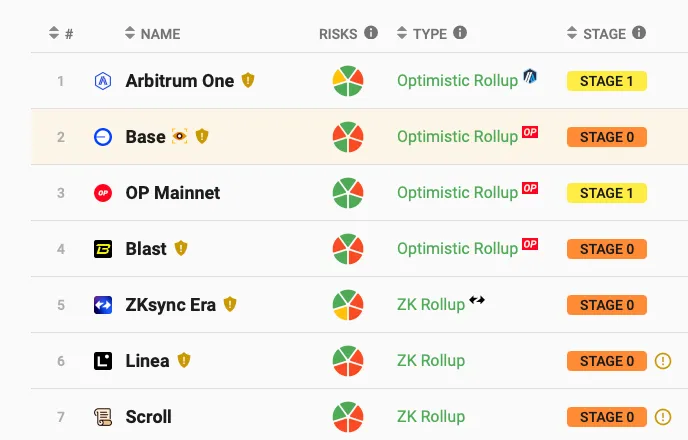Viewport: 688px width, 440px height.
Task: Click the Scroll project logo icon
Action: pyautogui.click(x=102, y=417)
